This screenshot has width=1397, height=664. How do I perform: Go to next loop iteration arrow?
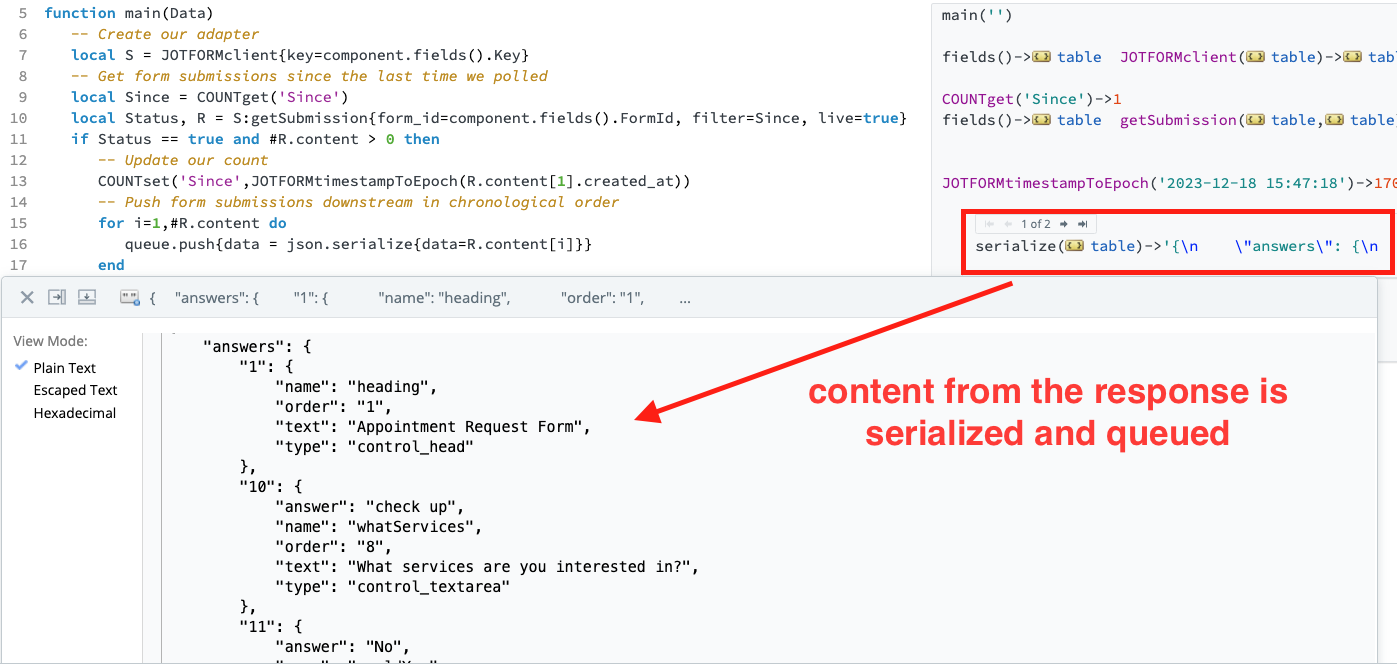coord(1064,224)
